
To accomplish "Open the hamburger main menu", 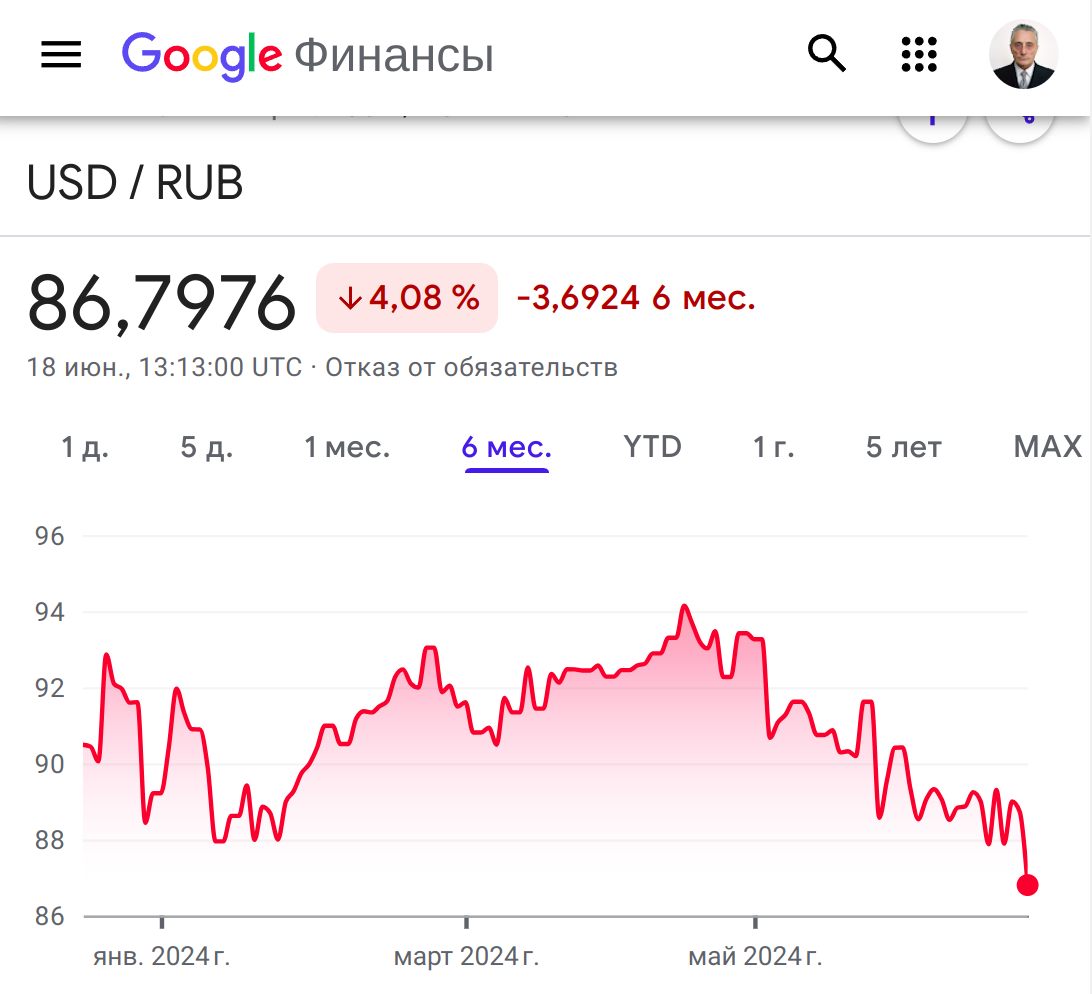I will (x=61, y=54).
